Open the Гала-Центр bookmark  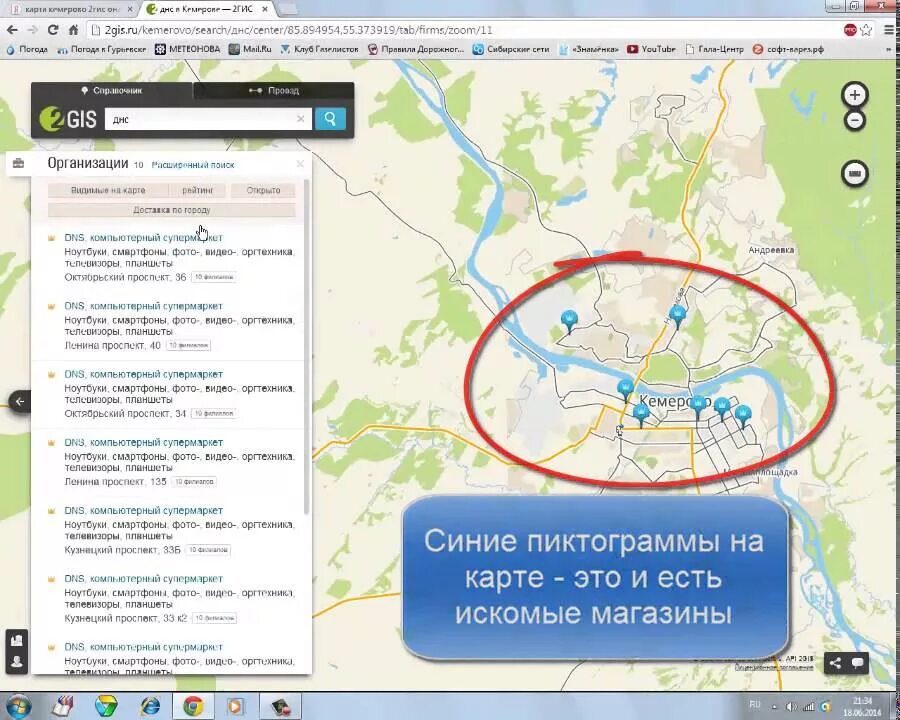[x=715, y=49]
